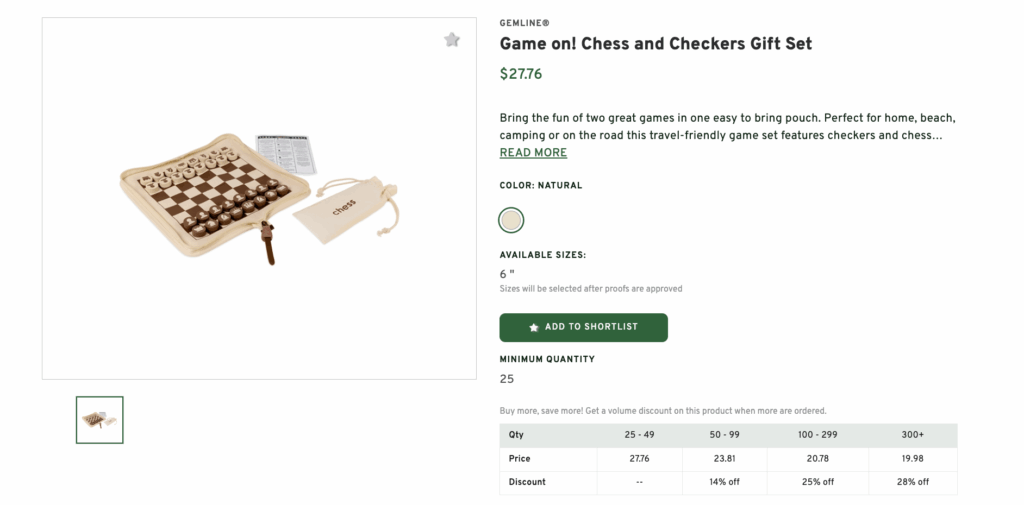Select the chess set thumbnail image
This screenshot has width=1024, height=505.
click(x=99, y=420)
